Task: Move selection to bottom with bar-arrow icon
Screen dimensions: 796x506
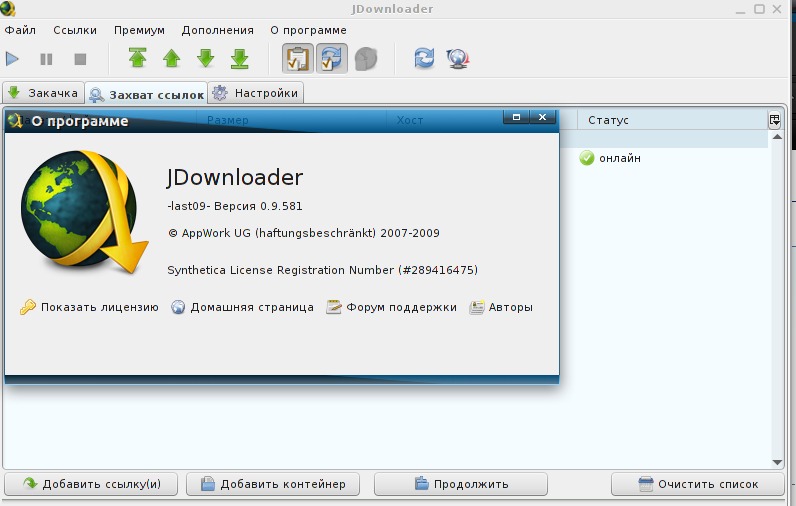Action: coord(240,59)
